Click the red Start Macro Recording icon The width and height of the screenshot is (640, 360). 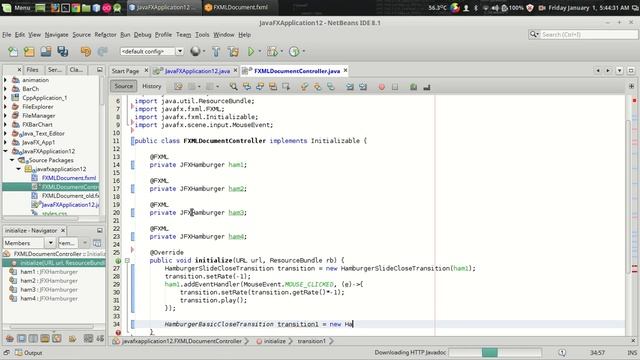(382, 87)
